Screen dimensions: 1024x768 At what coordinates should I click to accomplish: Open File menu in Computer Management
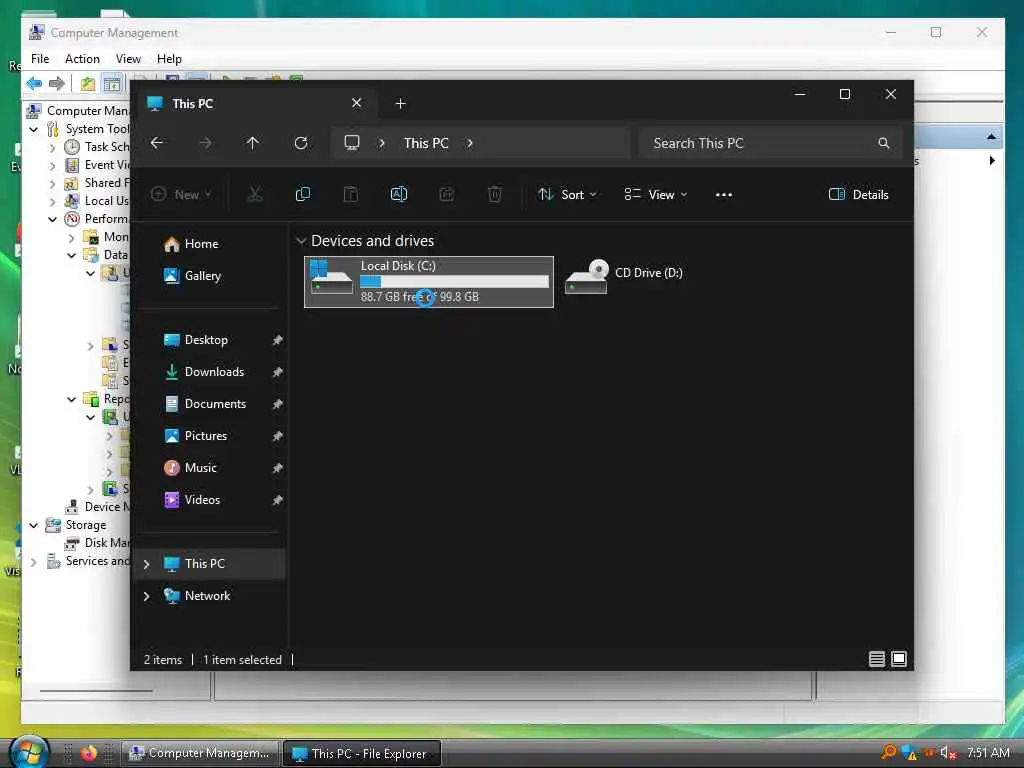40,59
